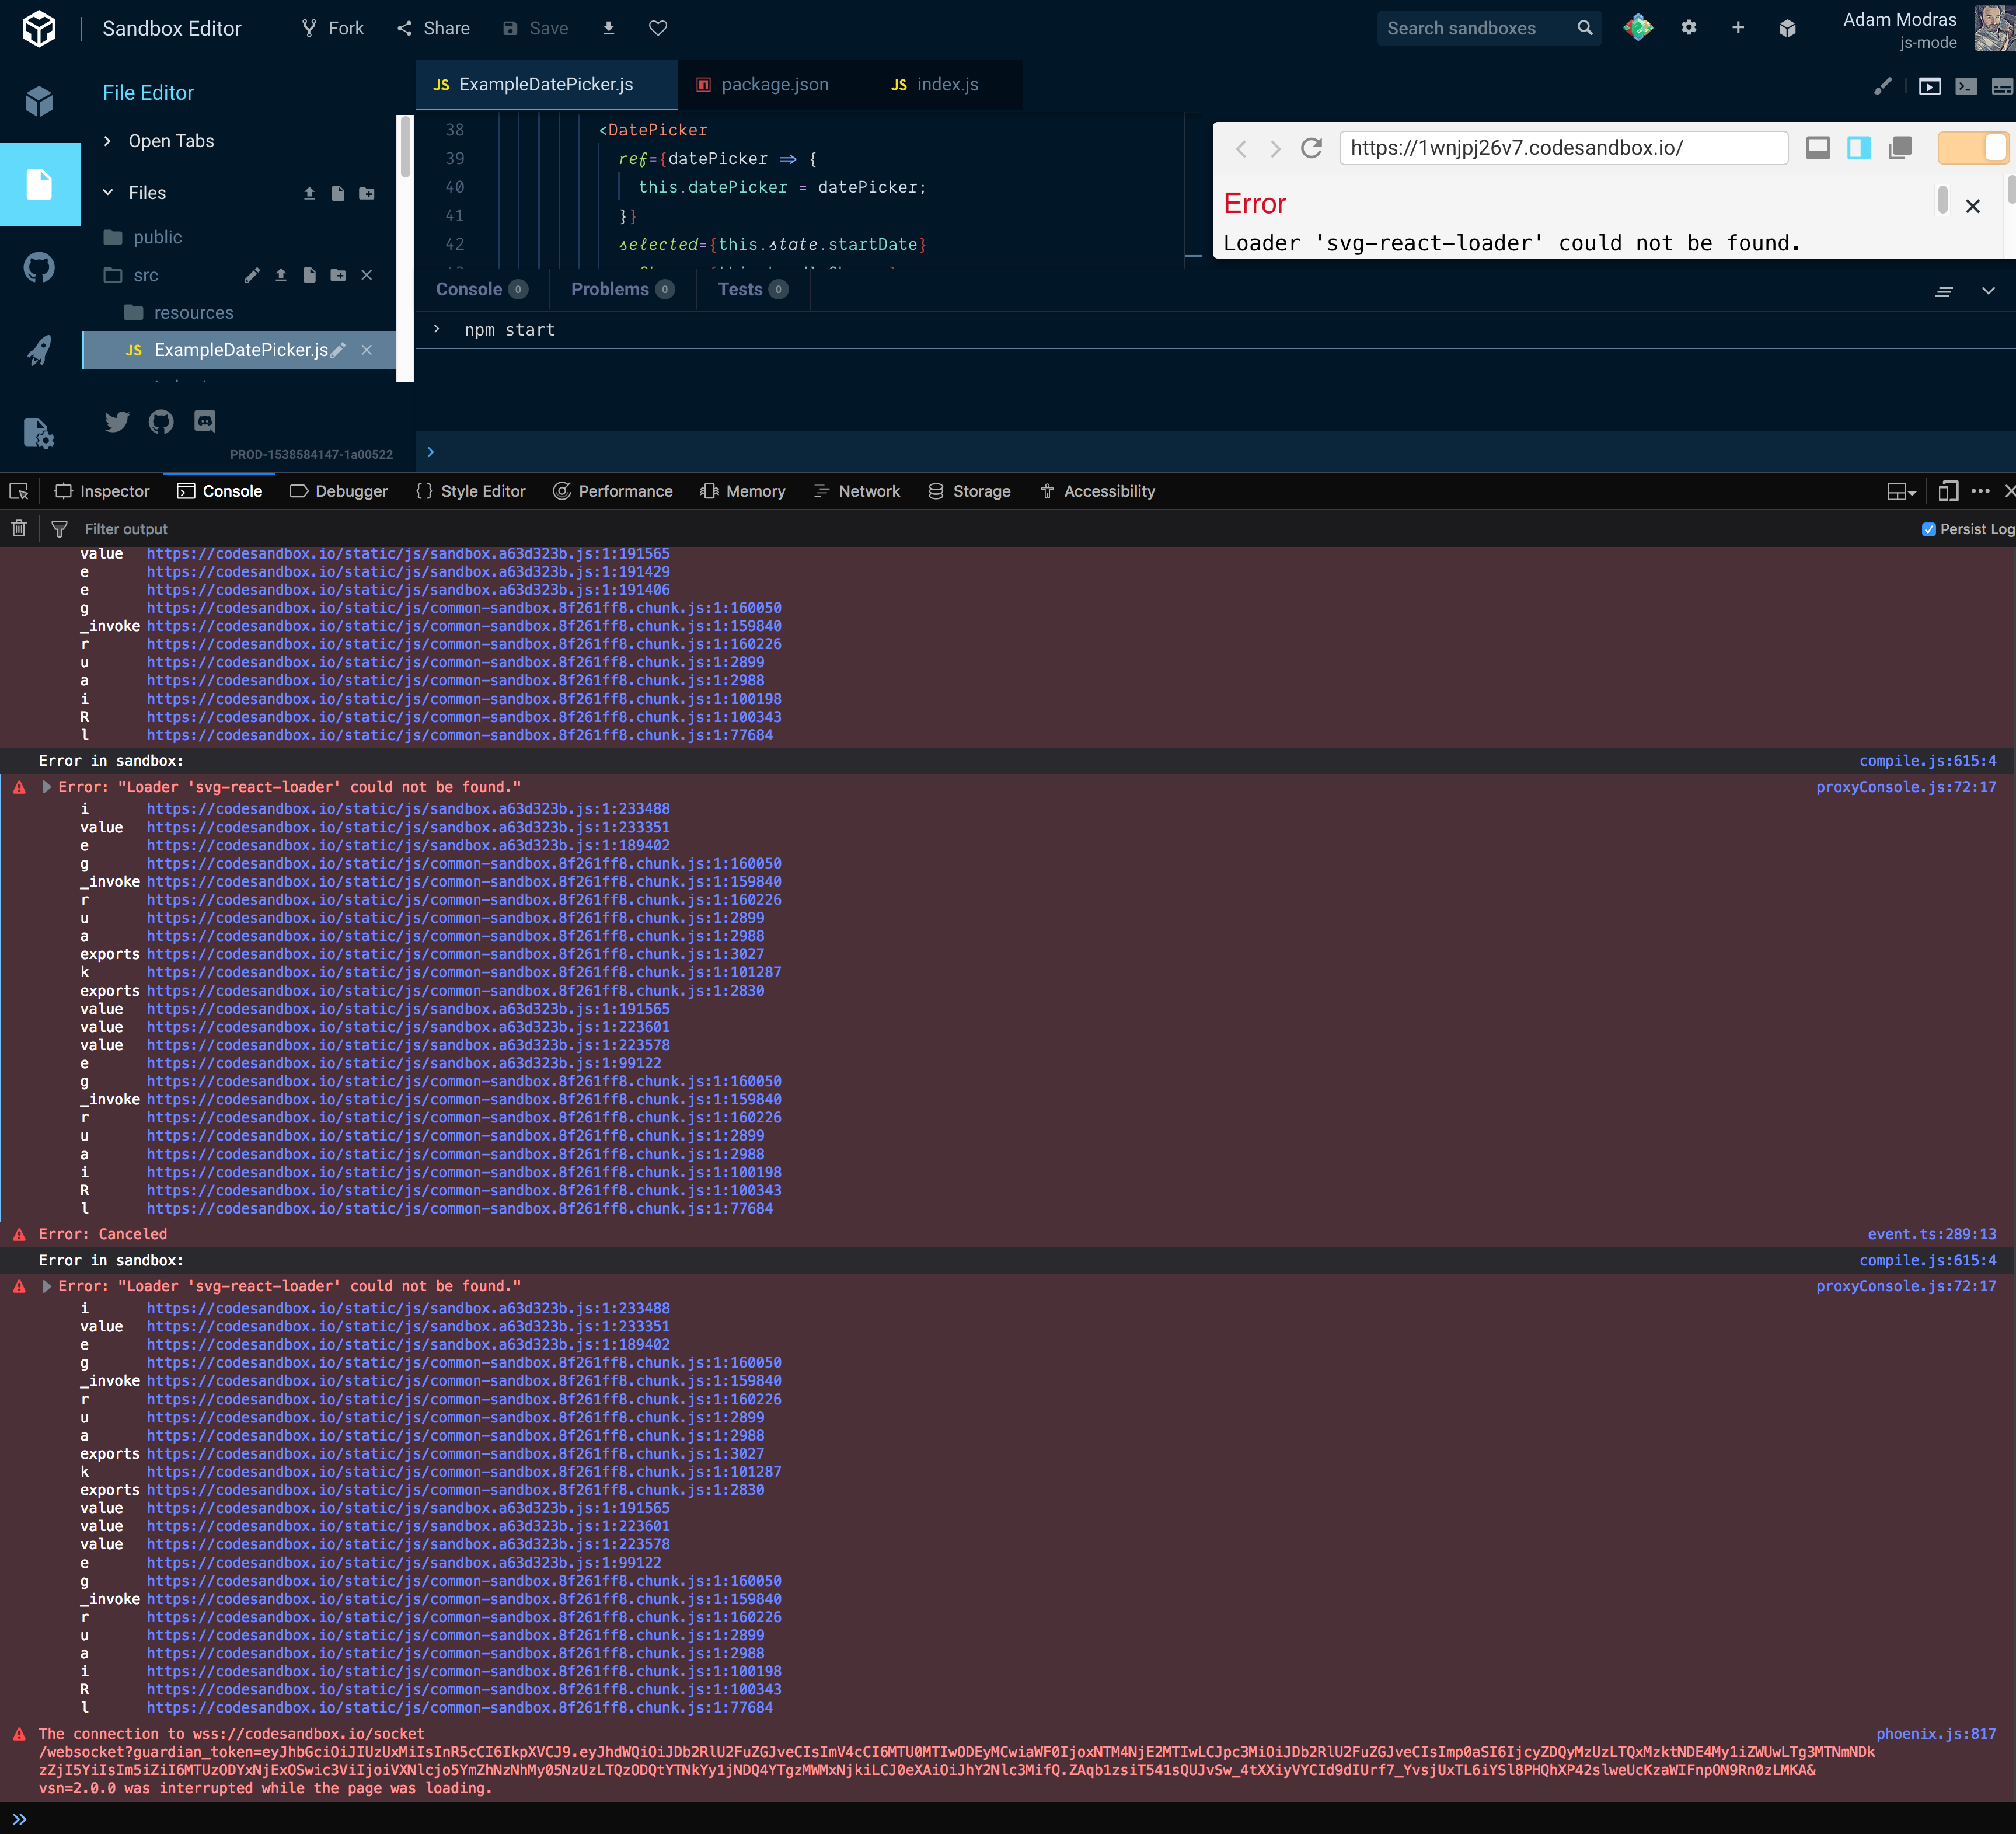Enable the Persist Logs checkbox
2016x1834 pixels.
coord(1930,529)
